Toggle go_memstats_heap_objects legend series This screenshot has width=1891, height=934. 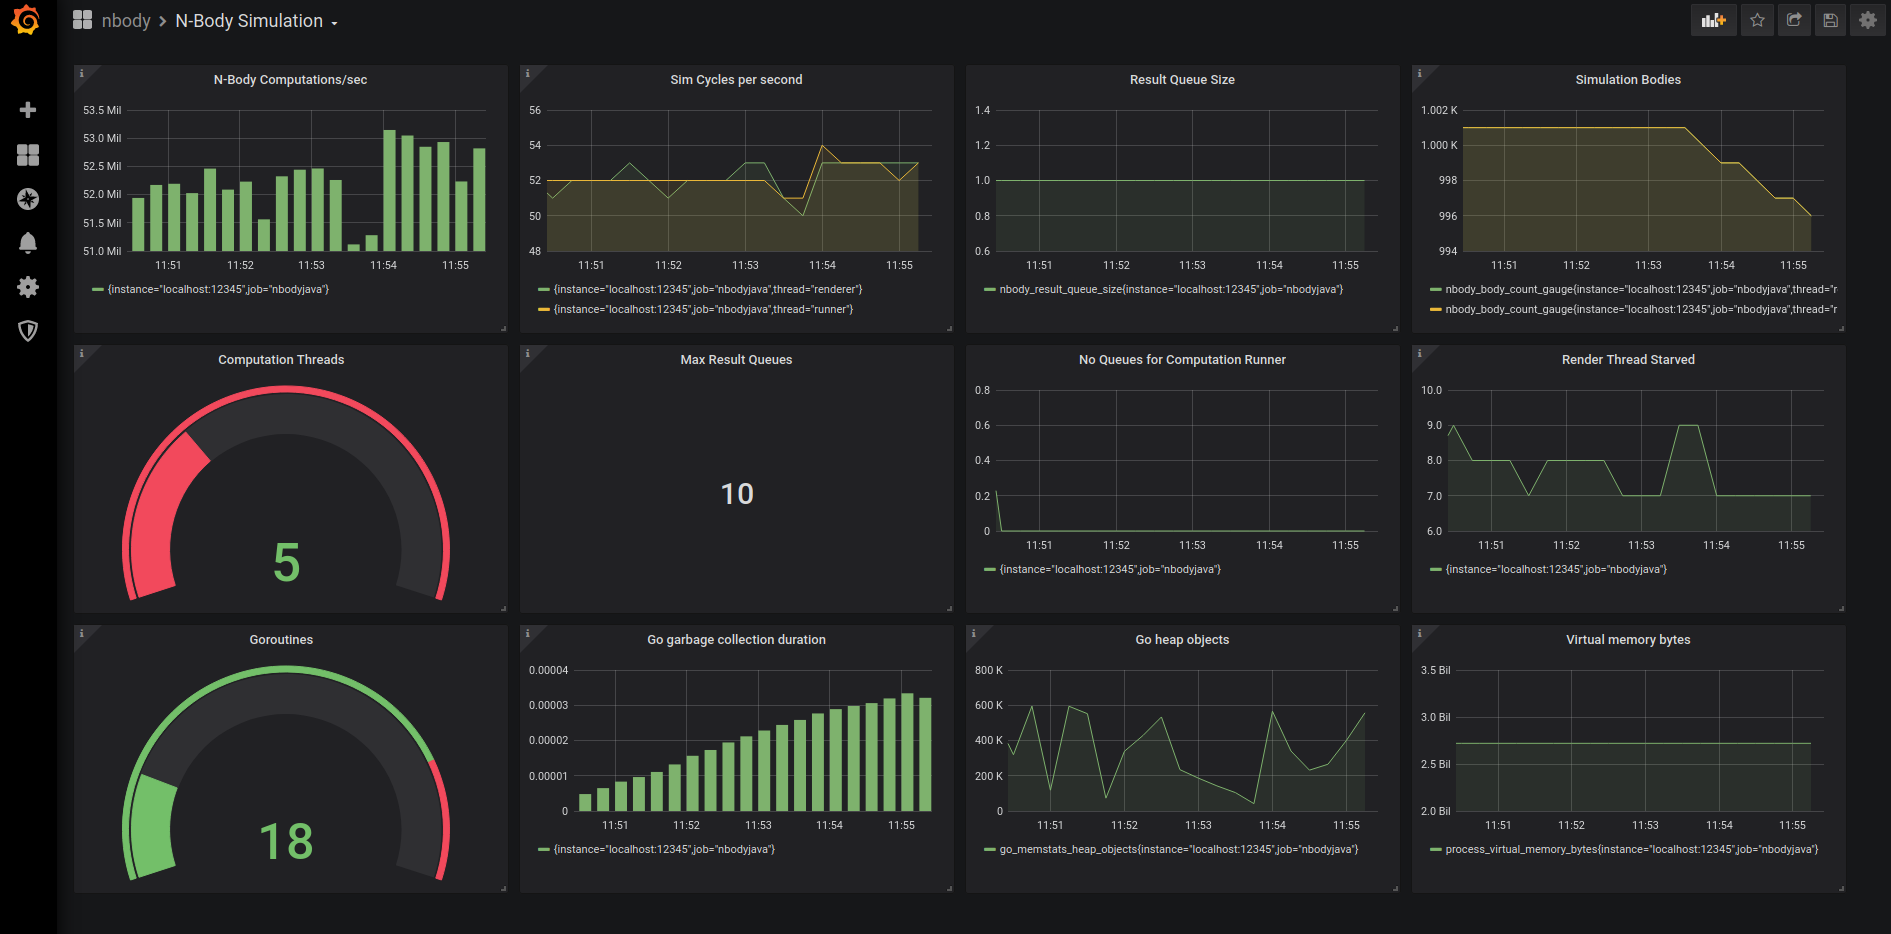[x=1179, y=849]
